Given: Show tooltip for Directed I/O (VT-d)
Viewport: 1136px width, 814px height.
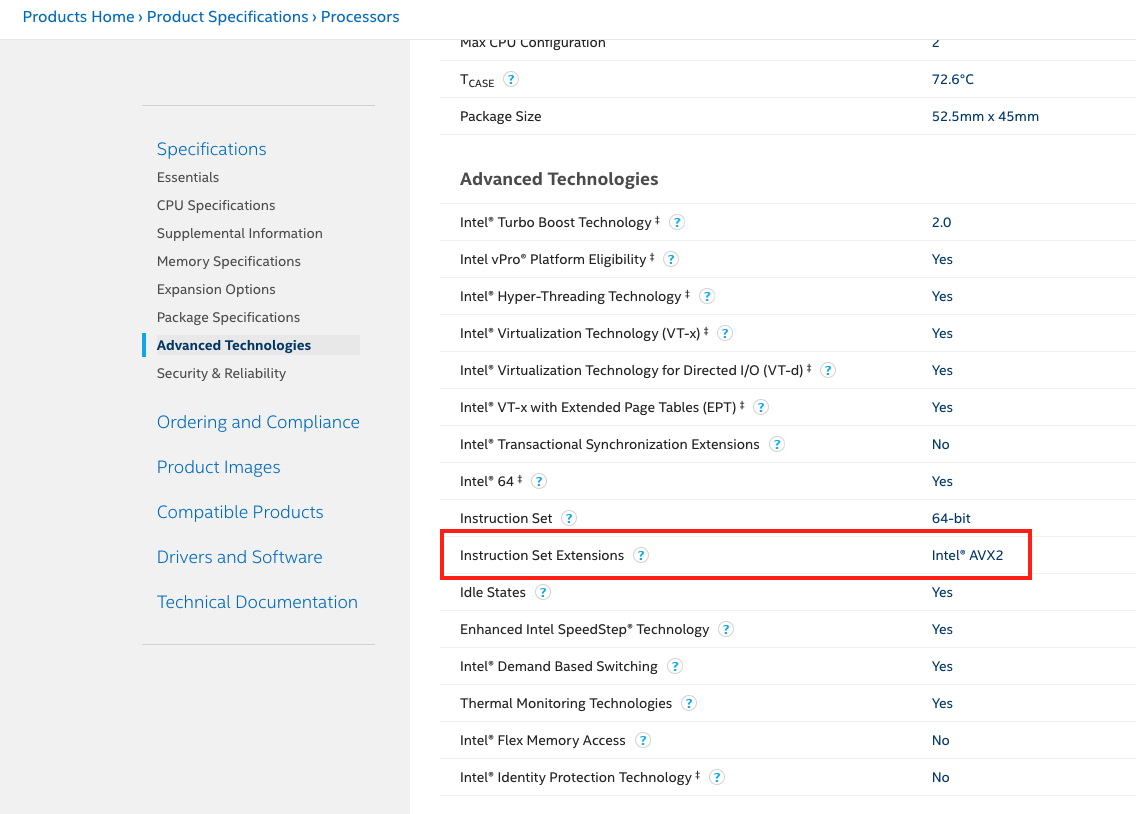Looking at the screenshot, I should [x=827, y=370].
